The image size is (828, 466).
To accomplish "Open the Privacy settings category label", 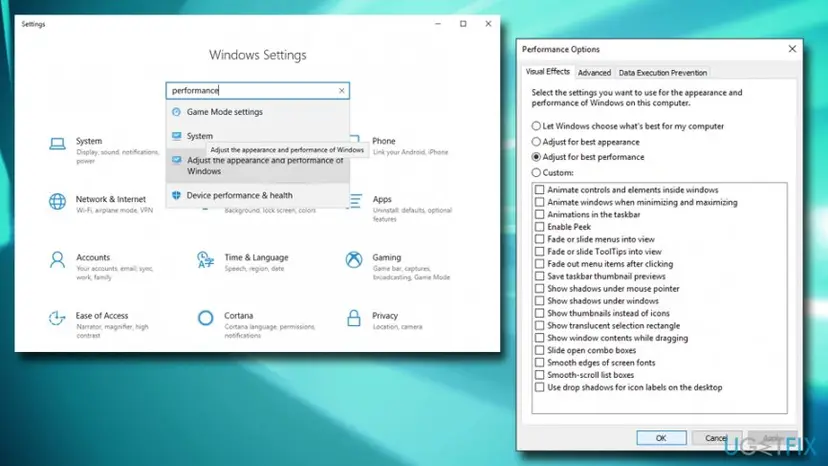I will [x=385, y=315].
